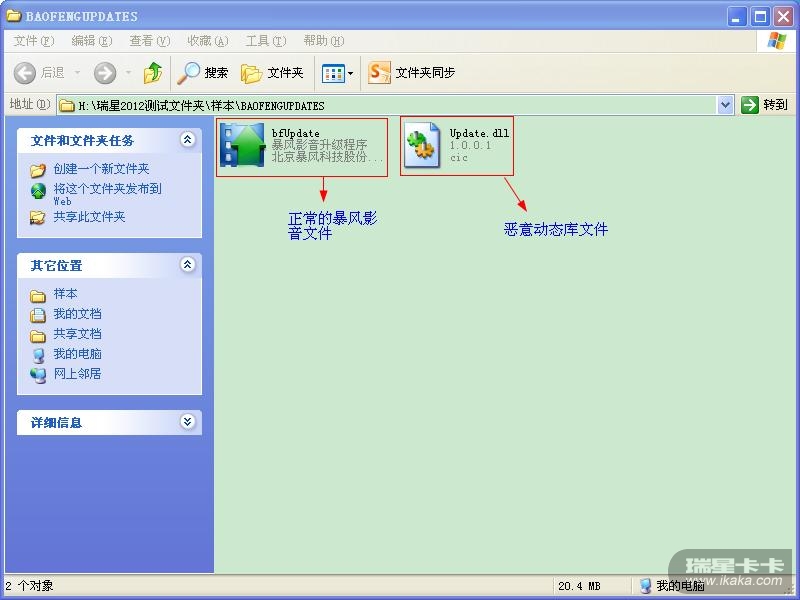Open the File (文件) menu
Viewport: 800px width, 600px height.
34,41
